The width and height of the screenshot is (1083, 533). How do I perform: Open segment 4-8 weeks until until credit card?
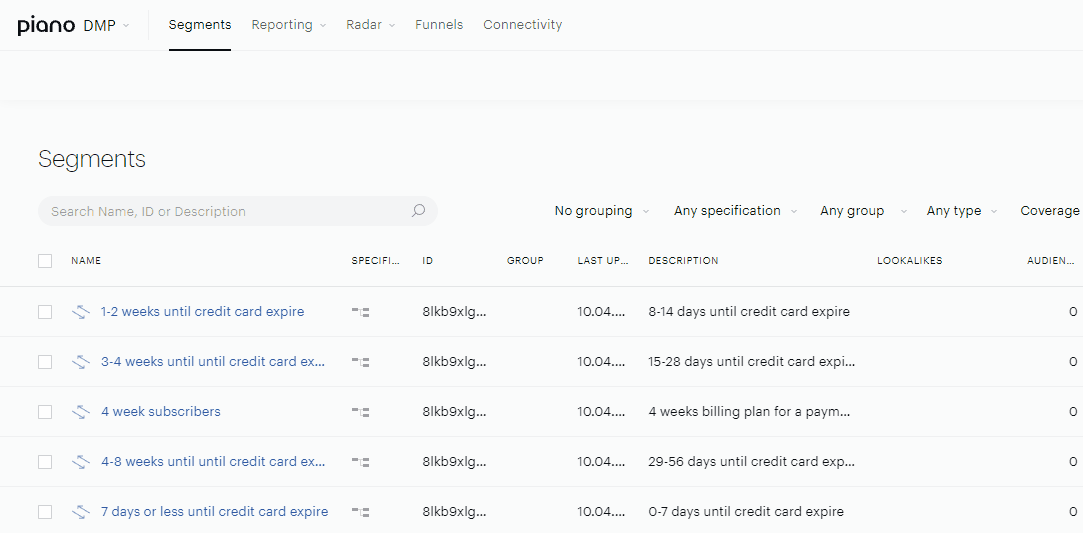click(x=213, y=462)
